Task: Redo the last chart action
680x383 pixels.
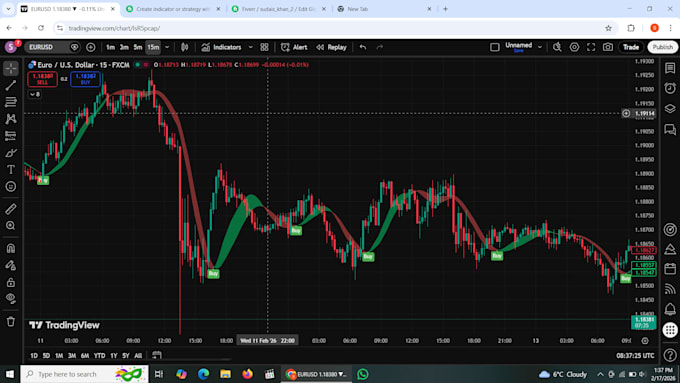Action: (379, 47)
